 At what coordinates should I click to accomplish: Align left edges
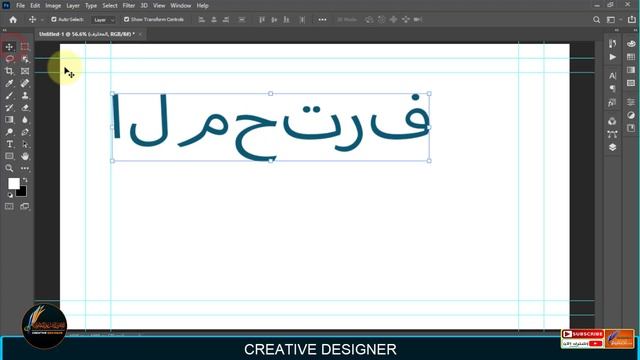tap(201, 20)
